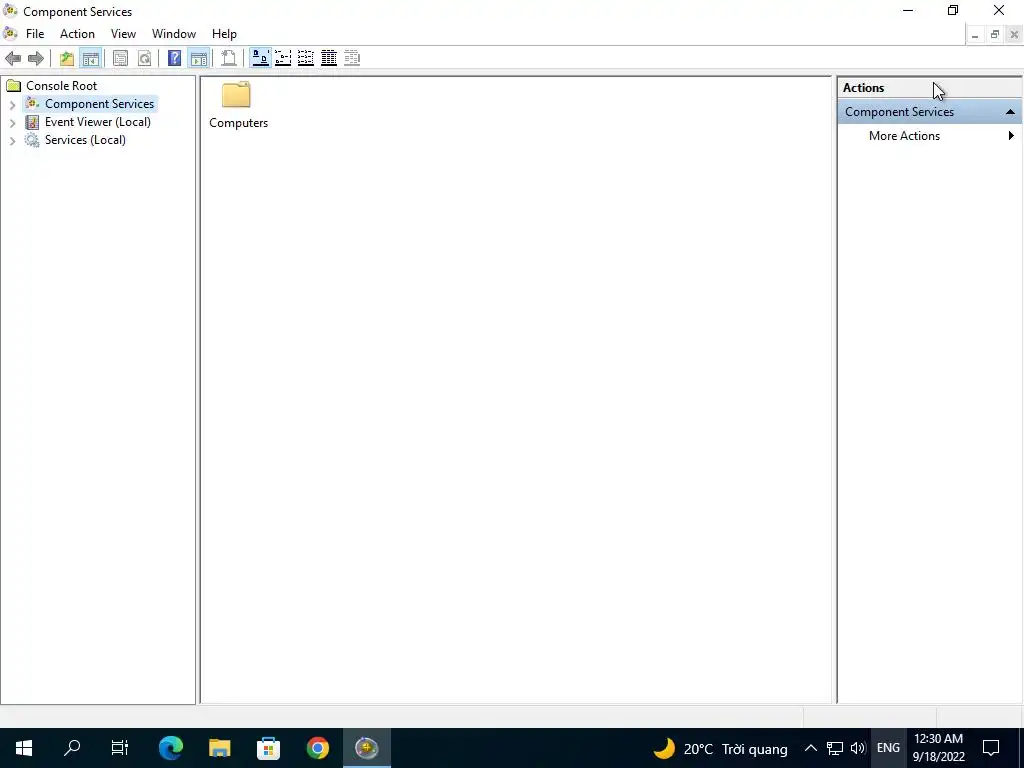
Task: Switch to Status view toolbar icon
Action: point(352,58)
